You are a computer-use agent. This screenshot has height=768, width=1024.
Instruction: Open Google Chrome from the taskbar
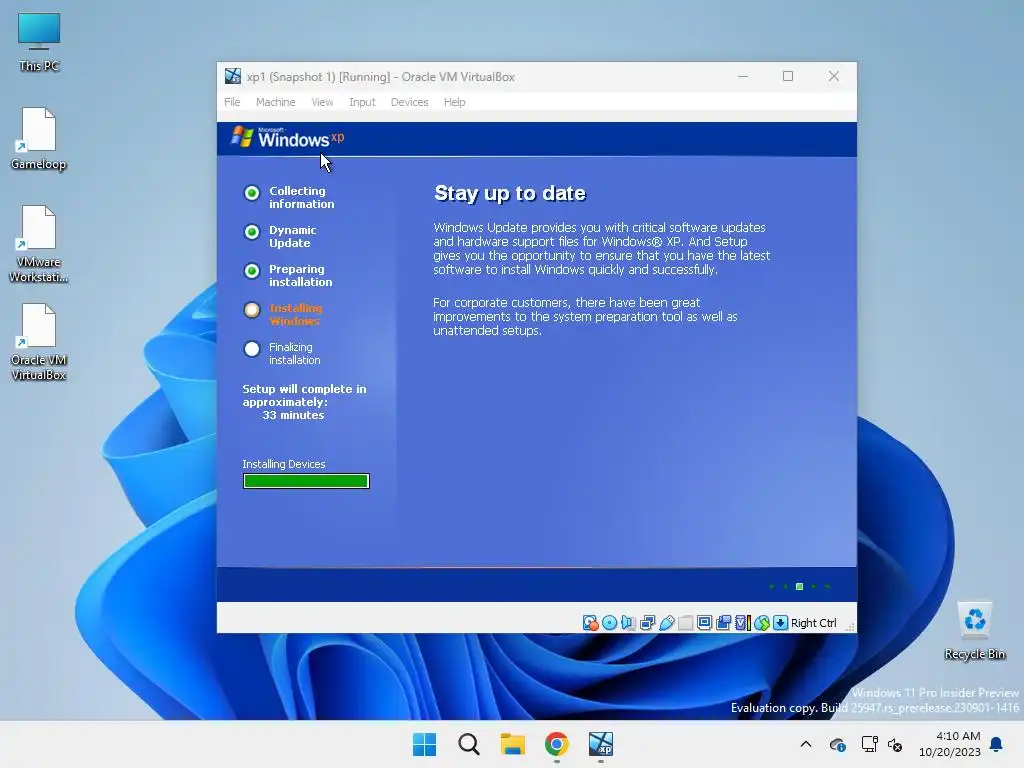[557, 744]
